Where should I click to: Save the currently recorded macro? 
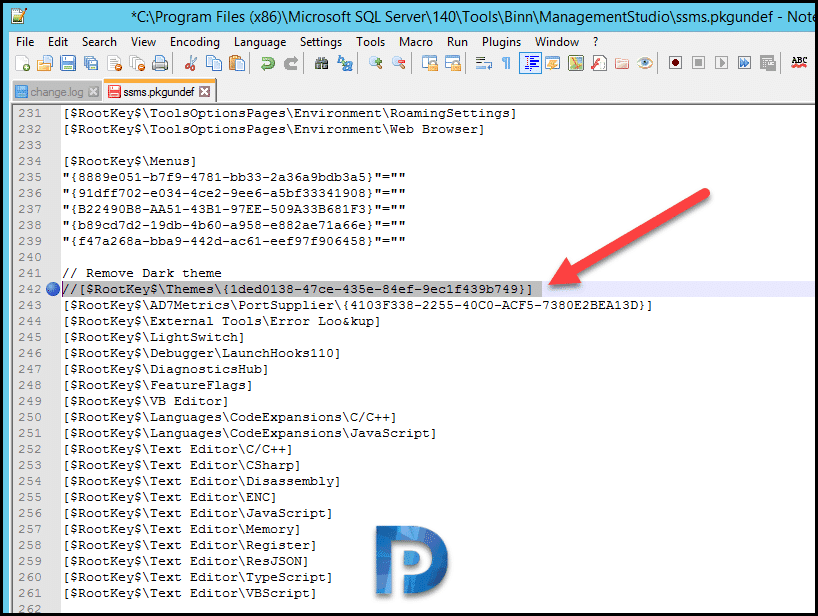(x=768, y=63)
